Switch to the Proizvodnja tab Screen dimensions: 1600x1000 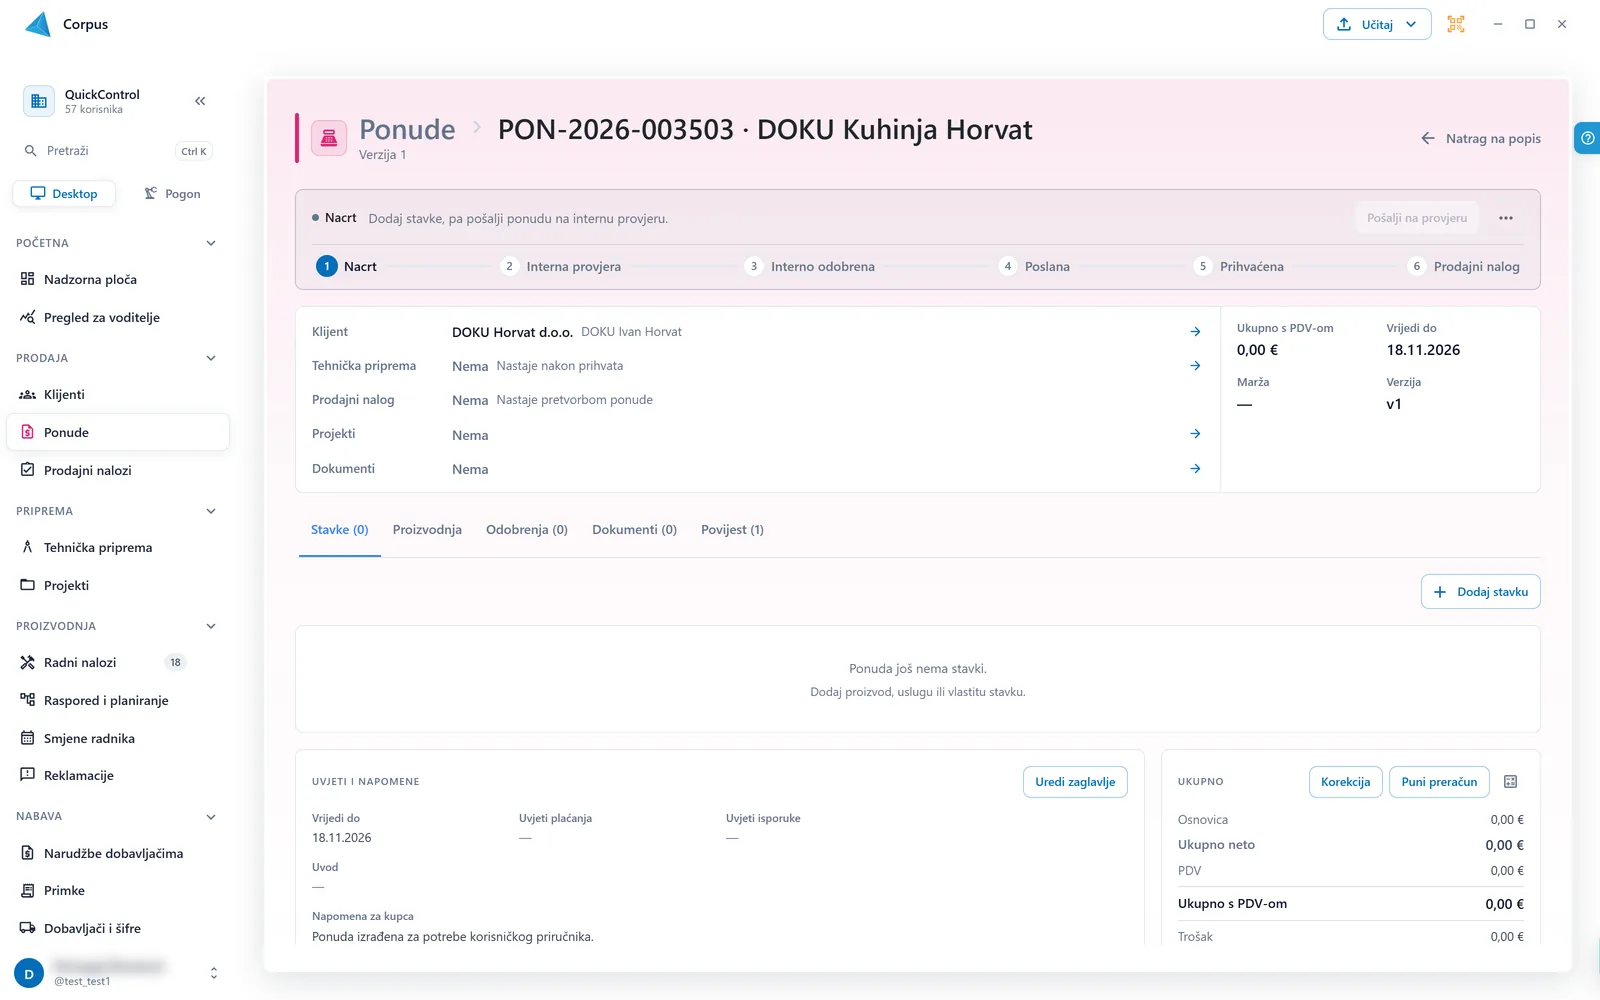[427, 530]
